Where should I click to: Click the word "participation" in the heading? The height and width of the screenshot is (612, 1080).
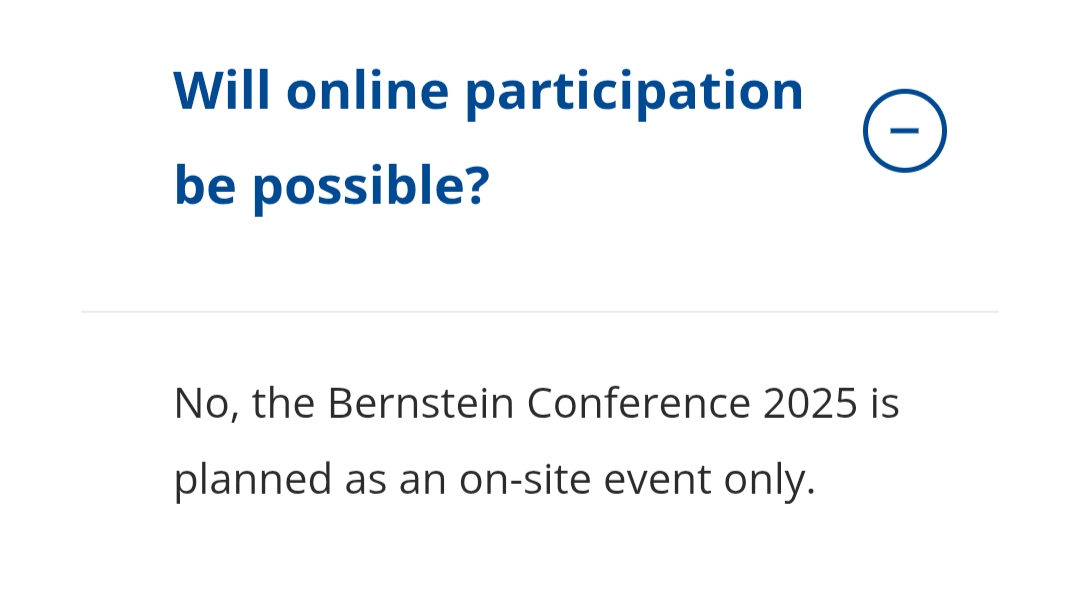tap(634, 92)
